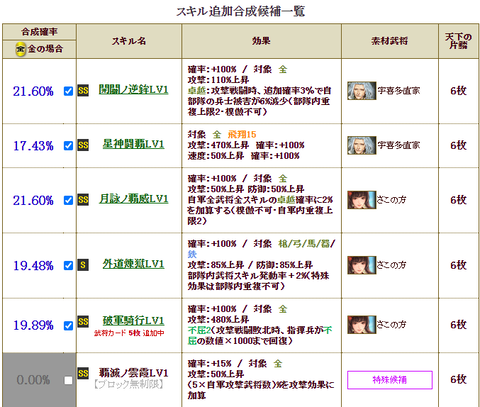The height and width of the screenshot is (407, 480).
Task: Click the SS badge beside 破軍騎行LV1
Action: click(83, 322)
